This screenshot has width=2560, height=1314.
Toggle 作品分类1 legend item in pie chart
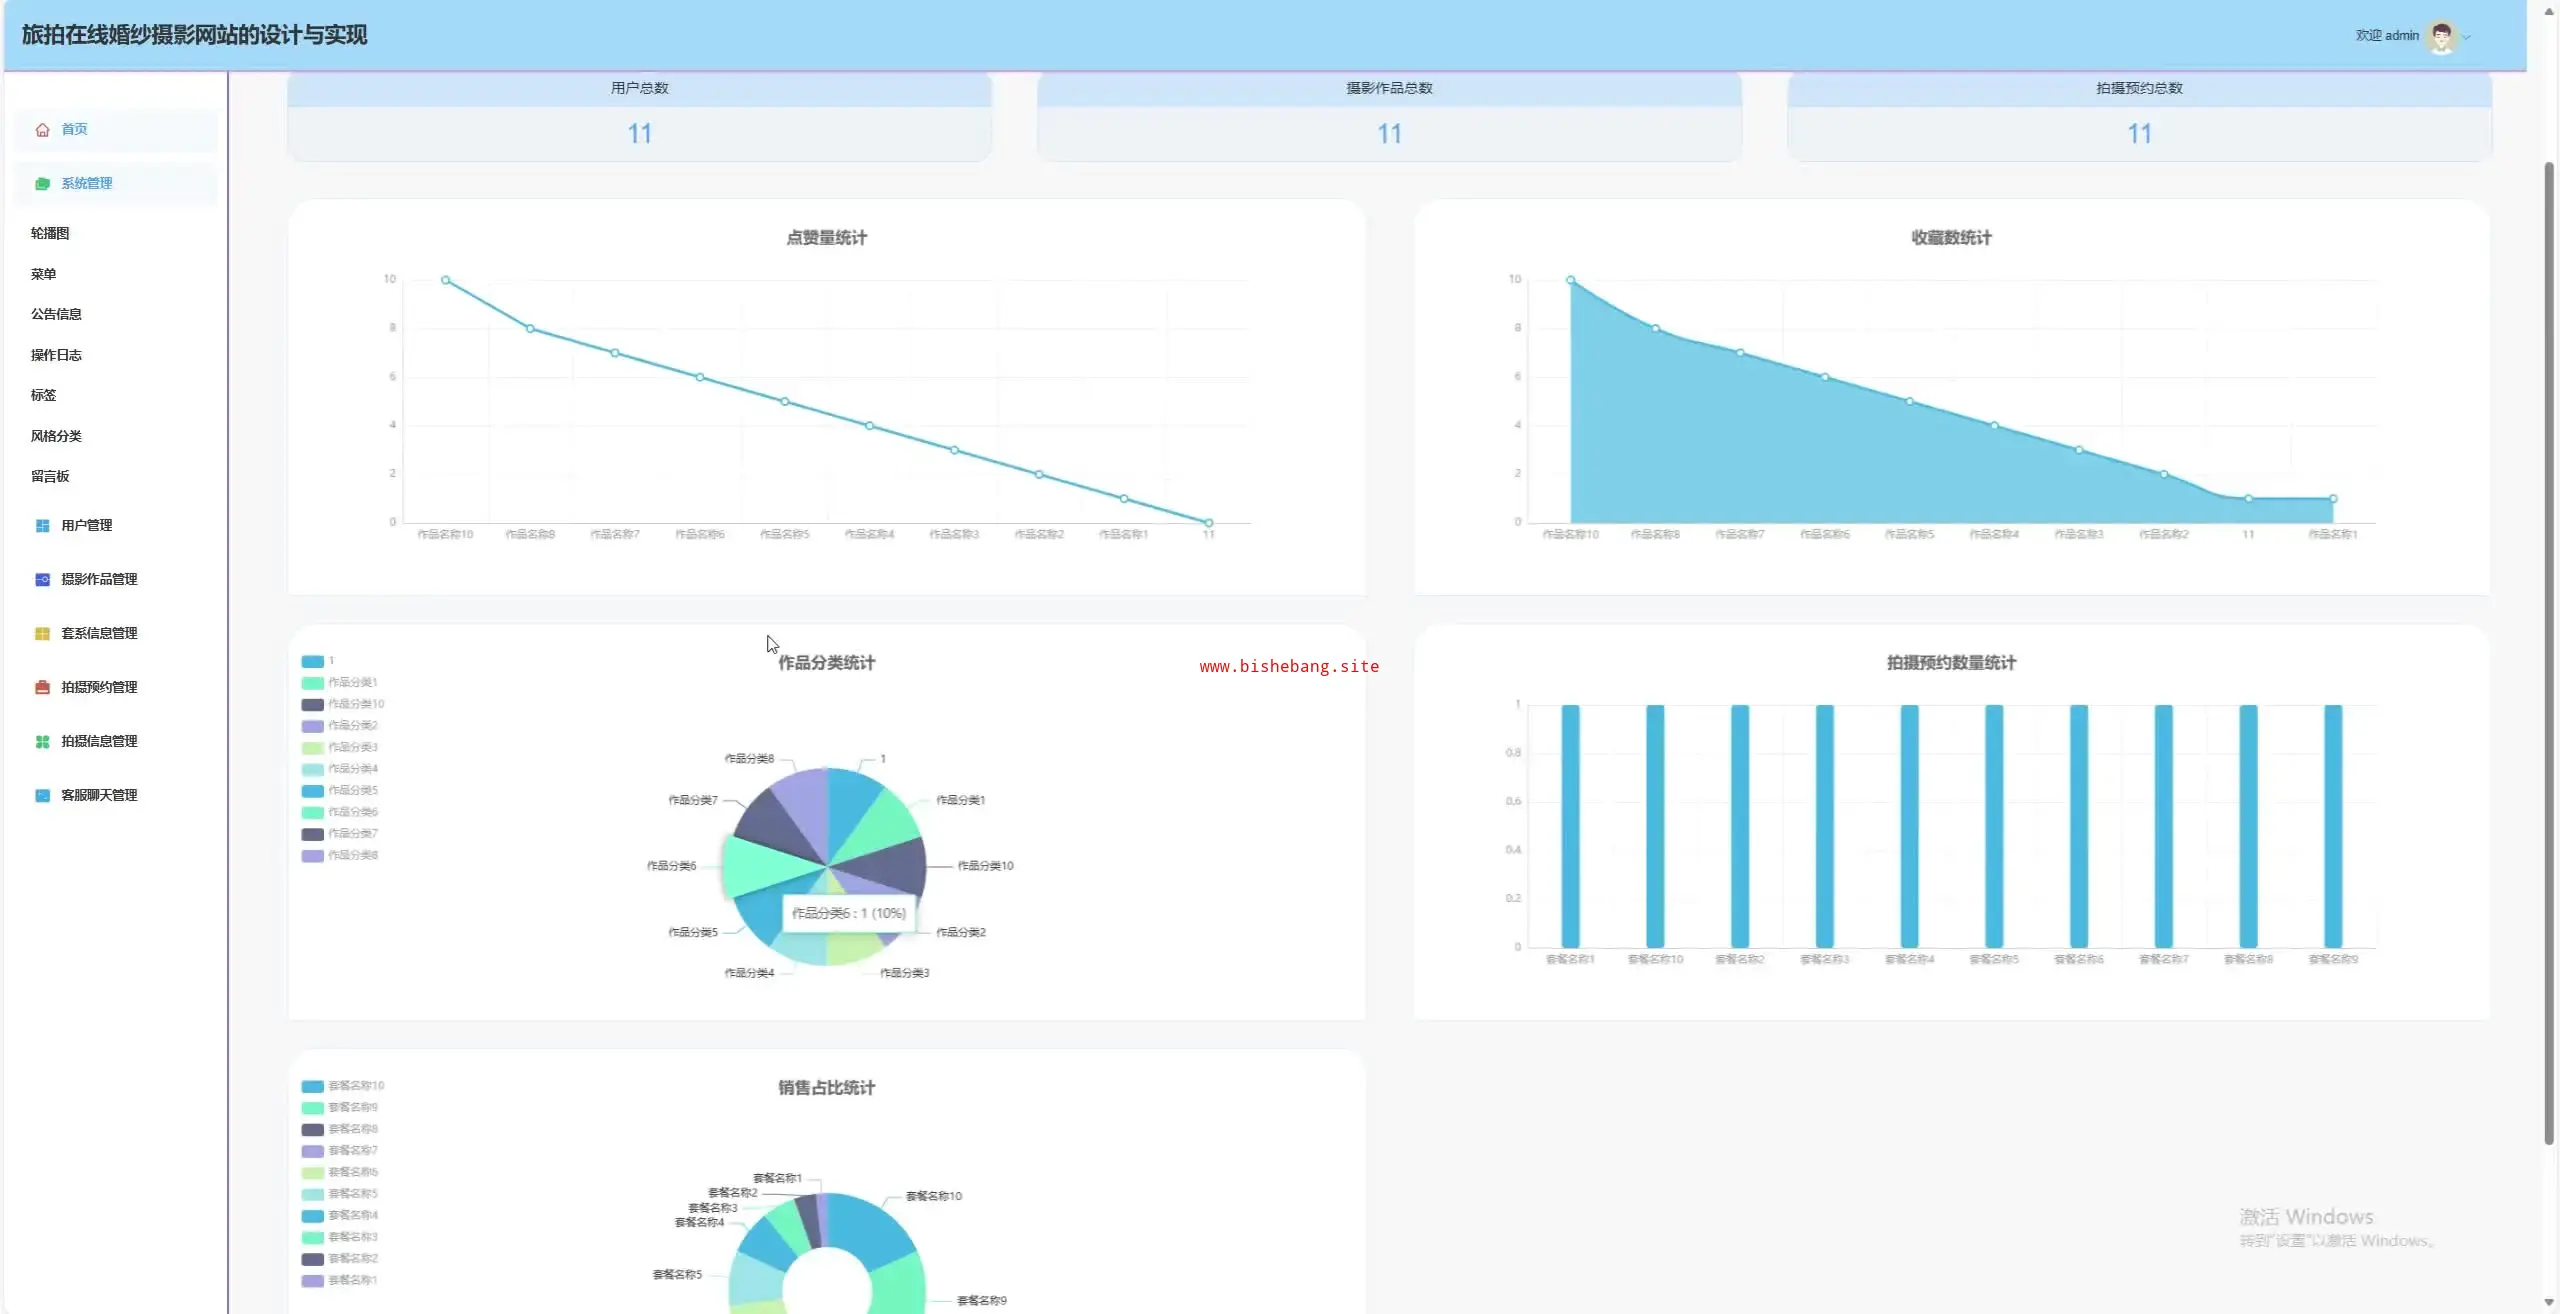341,683
